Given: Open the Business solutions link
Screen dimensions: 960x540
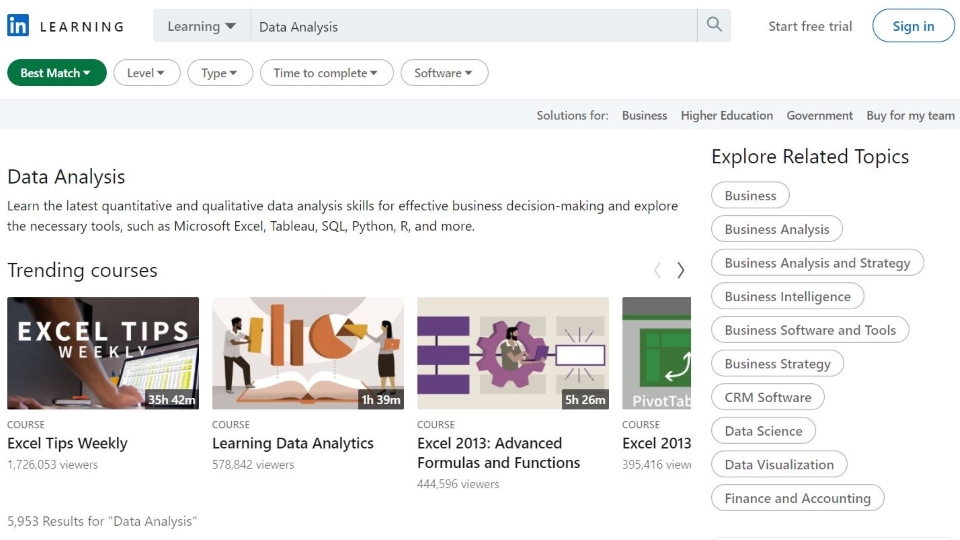Looking at the screenshot, I should click(644, 115).
